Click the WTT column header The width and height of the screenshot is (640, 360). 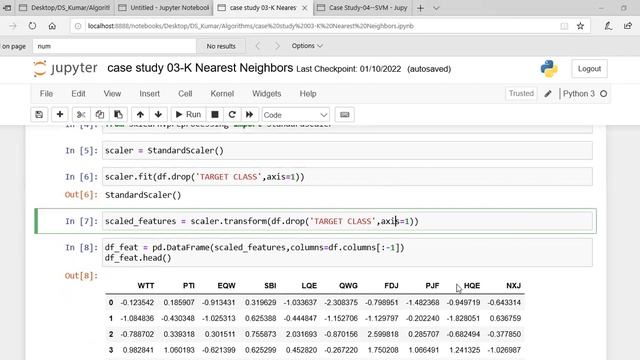(x=146, y=286)
